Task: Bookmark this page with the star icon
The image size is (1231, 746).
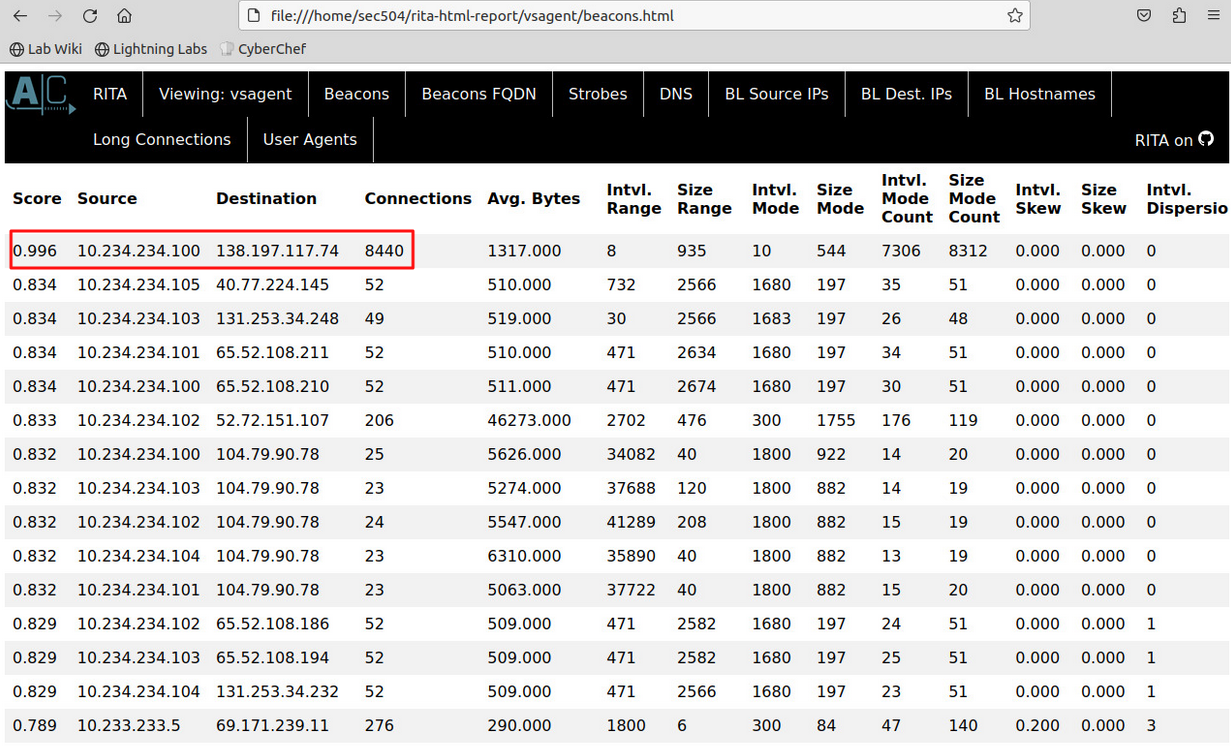Action: pyautogui.click(x=1015, y=16)
